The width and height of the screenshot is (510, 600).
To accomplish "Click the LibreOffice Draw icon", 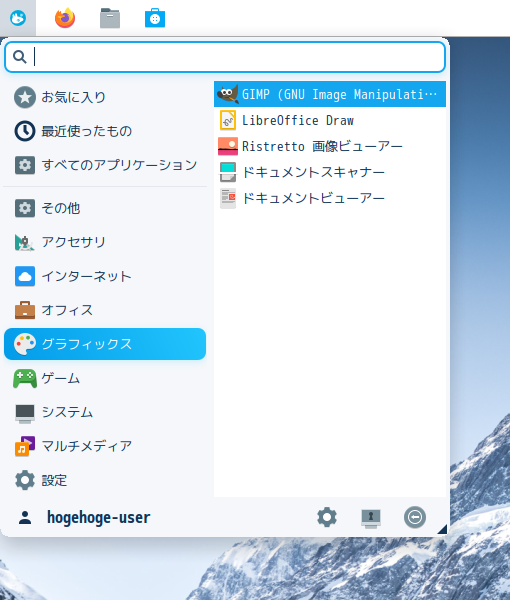I will point(228,120).
